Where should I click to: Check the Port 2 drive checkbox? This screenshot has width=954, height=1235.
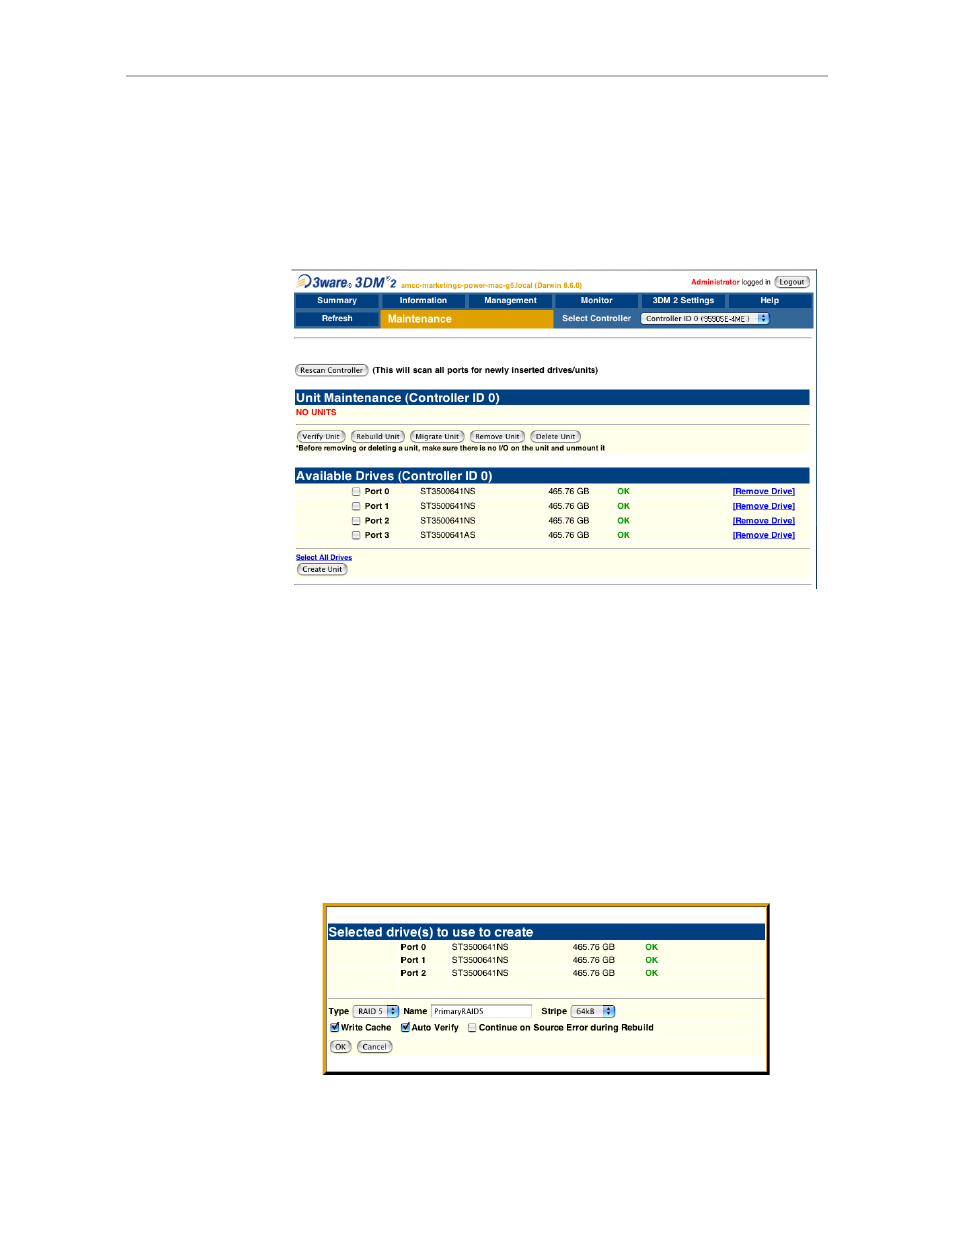(356, 520)
